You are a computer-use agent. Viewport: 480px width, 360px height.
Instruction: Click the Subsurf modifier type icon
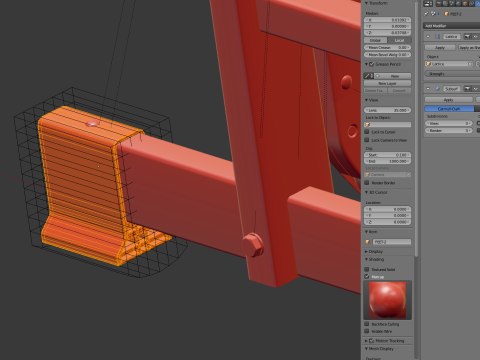click(x=438, y=89)
